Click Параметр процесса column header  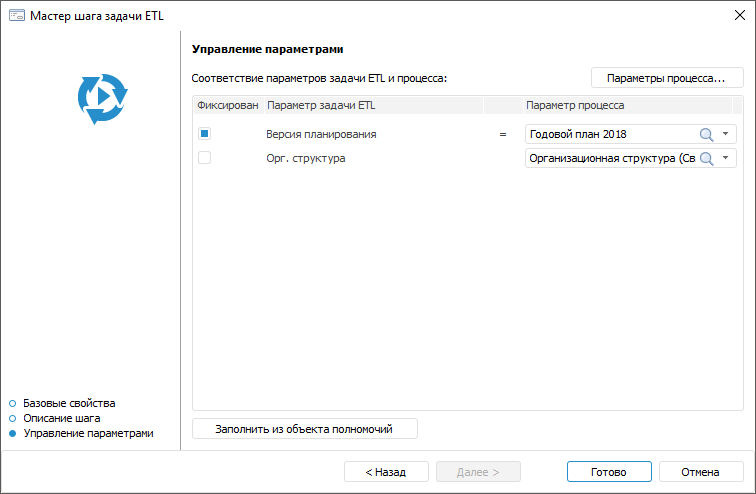[576, 105]
